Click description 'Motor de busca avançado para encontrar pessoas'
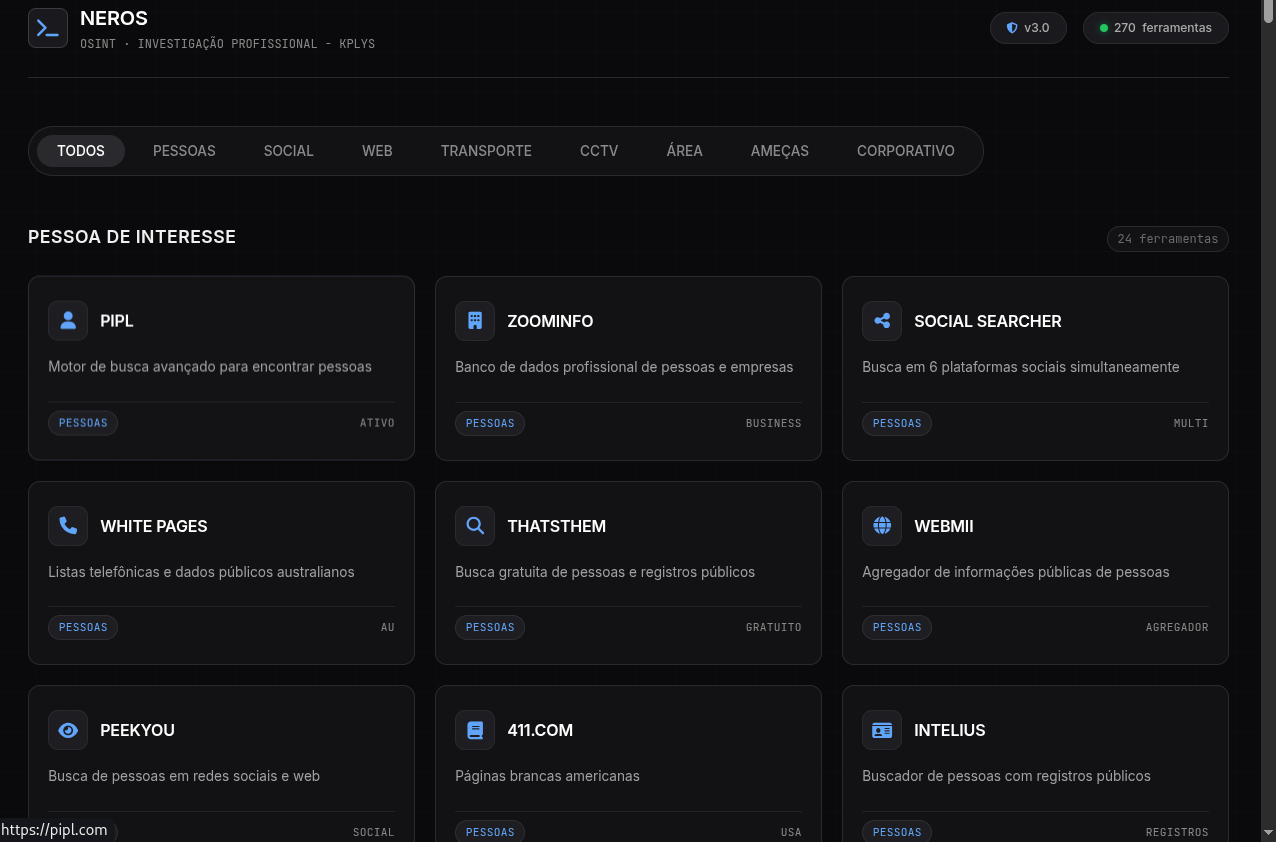 coord(210,367)
